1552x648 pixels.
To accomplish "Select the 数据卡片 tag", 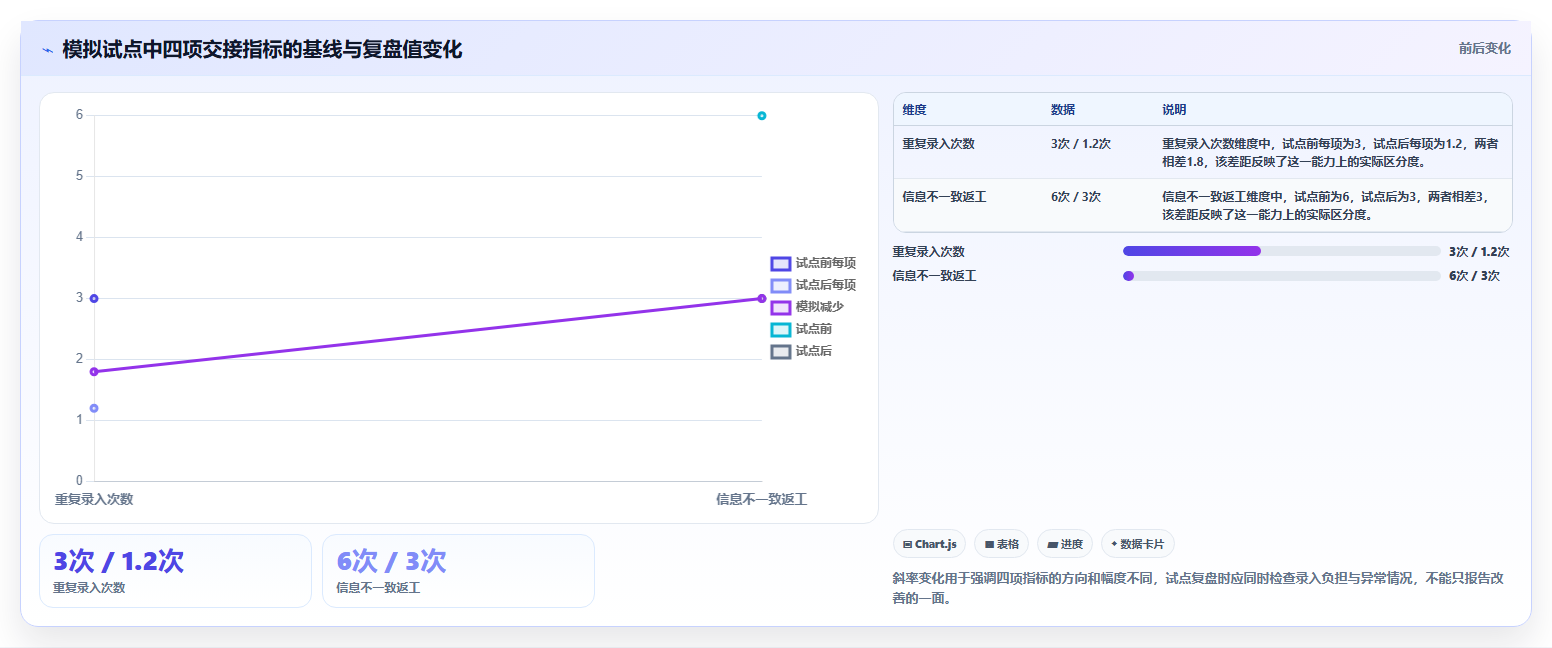I will coord(1137,544).
